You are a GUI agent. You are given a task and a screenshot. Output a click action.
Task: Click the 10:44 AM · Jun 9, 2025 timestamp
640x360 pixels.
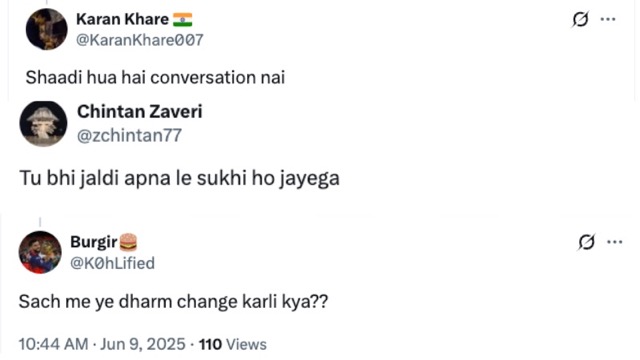point(102,344)
